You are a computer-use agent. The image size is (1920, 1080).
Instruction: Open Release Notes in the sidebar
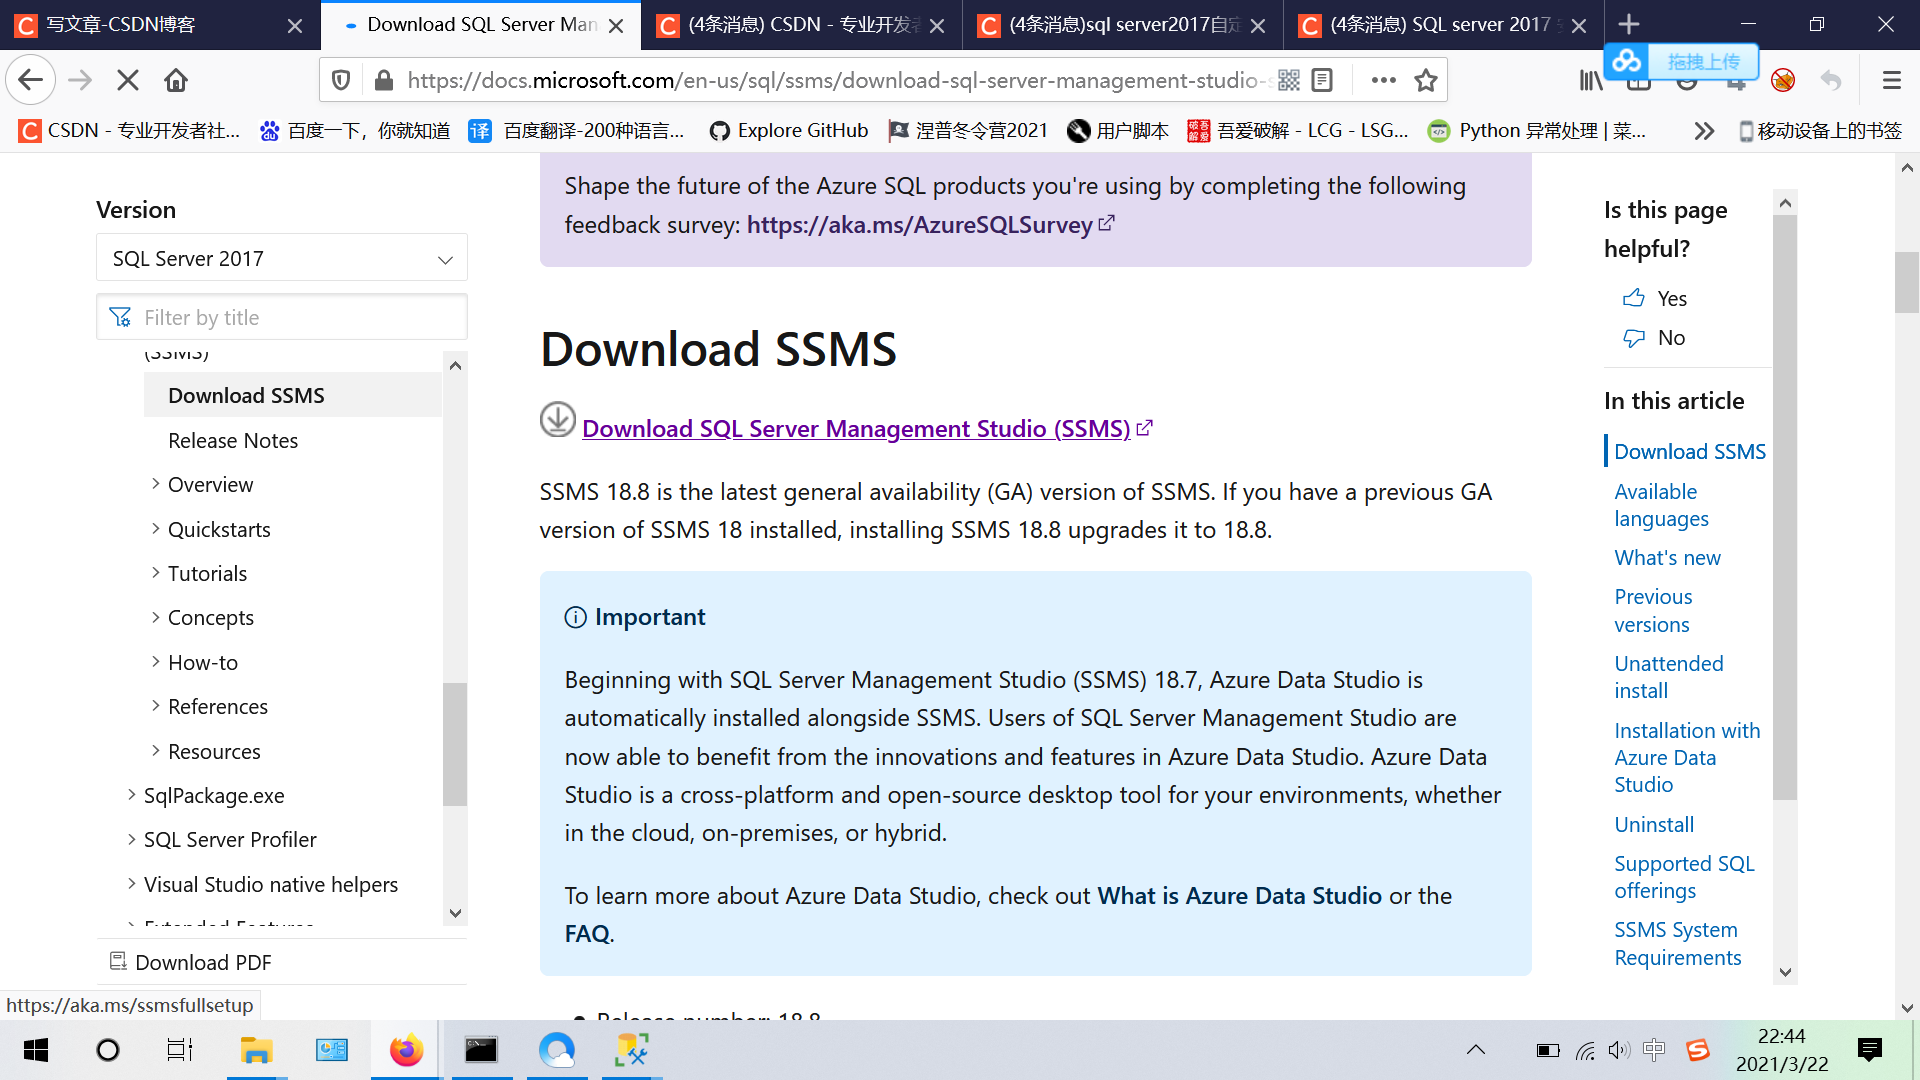233,440
